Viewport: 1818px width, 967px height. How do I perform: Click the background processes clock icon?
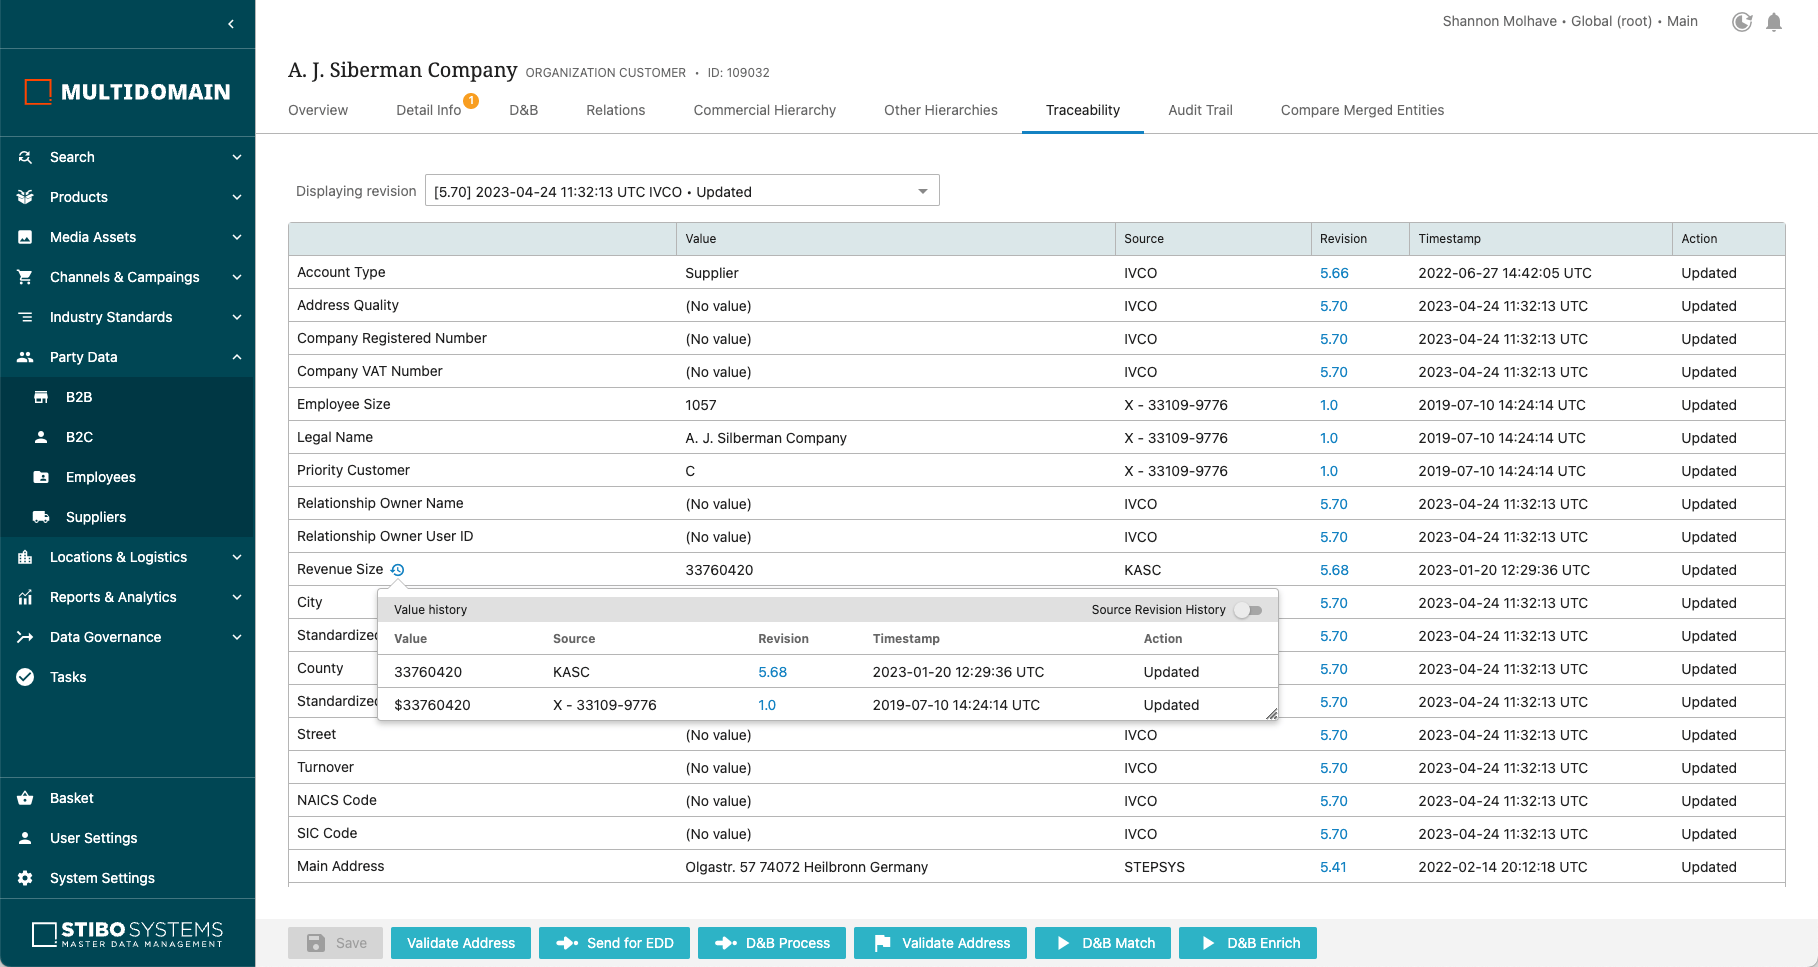tap(1742, 22)
